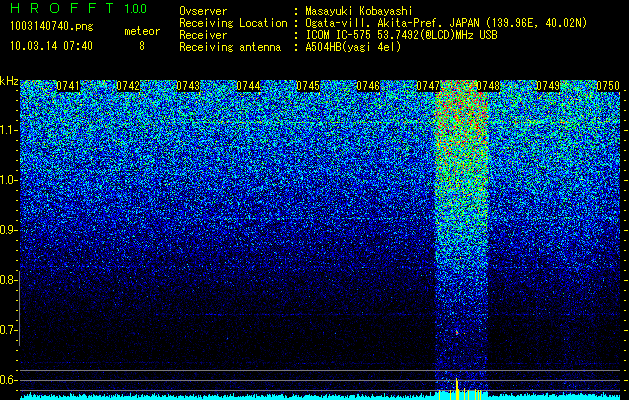Click the 0.9 kHz frequency axis label
629x400 pixels.
[9, 230]
